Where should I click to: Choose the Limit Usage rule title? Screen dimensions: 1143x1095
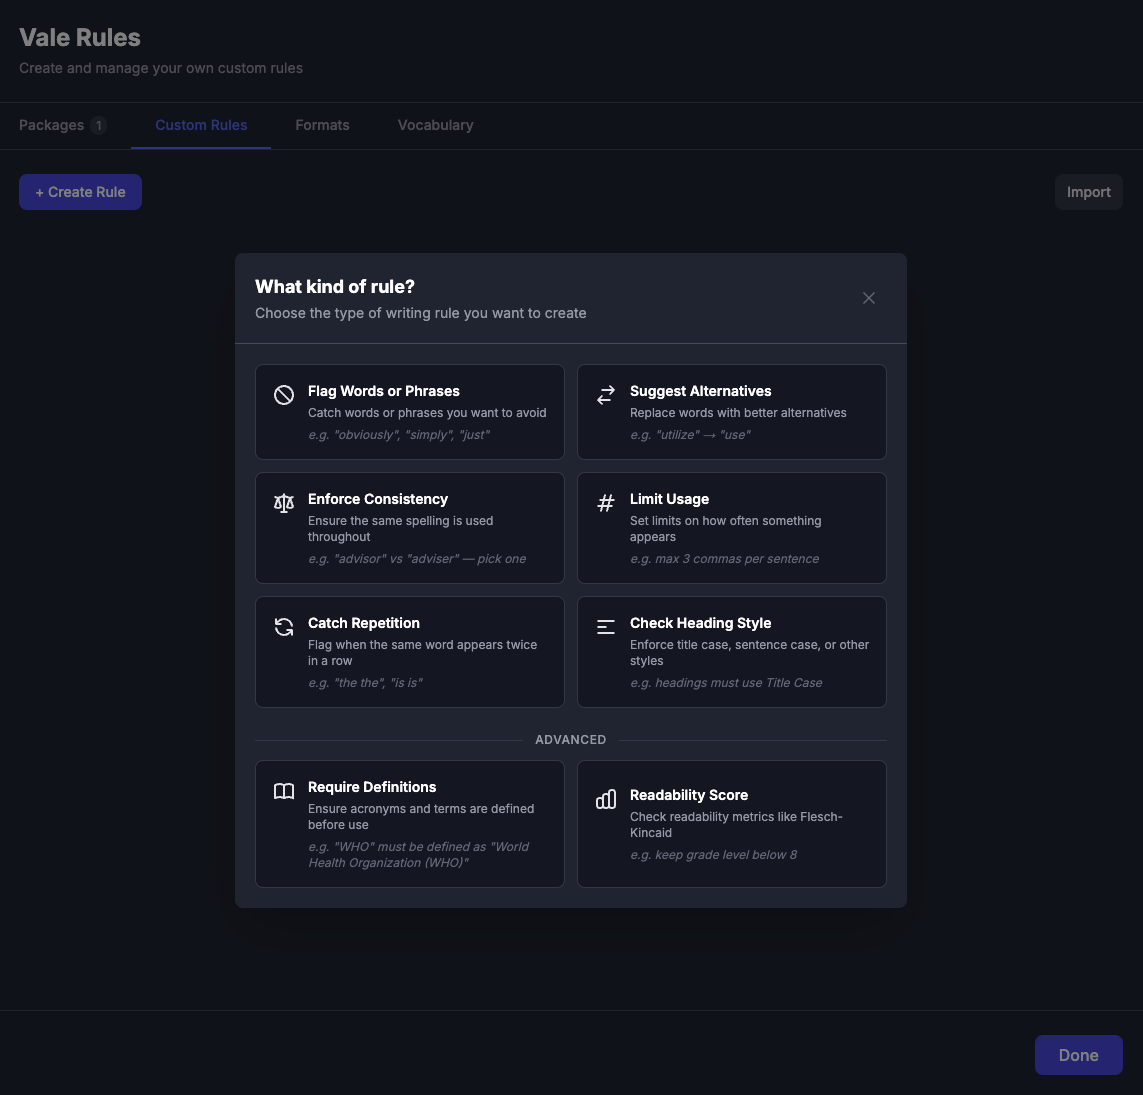(669, 499)
